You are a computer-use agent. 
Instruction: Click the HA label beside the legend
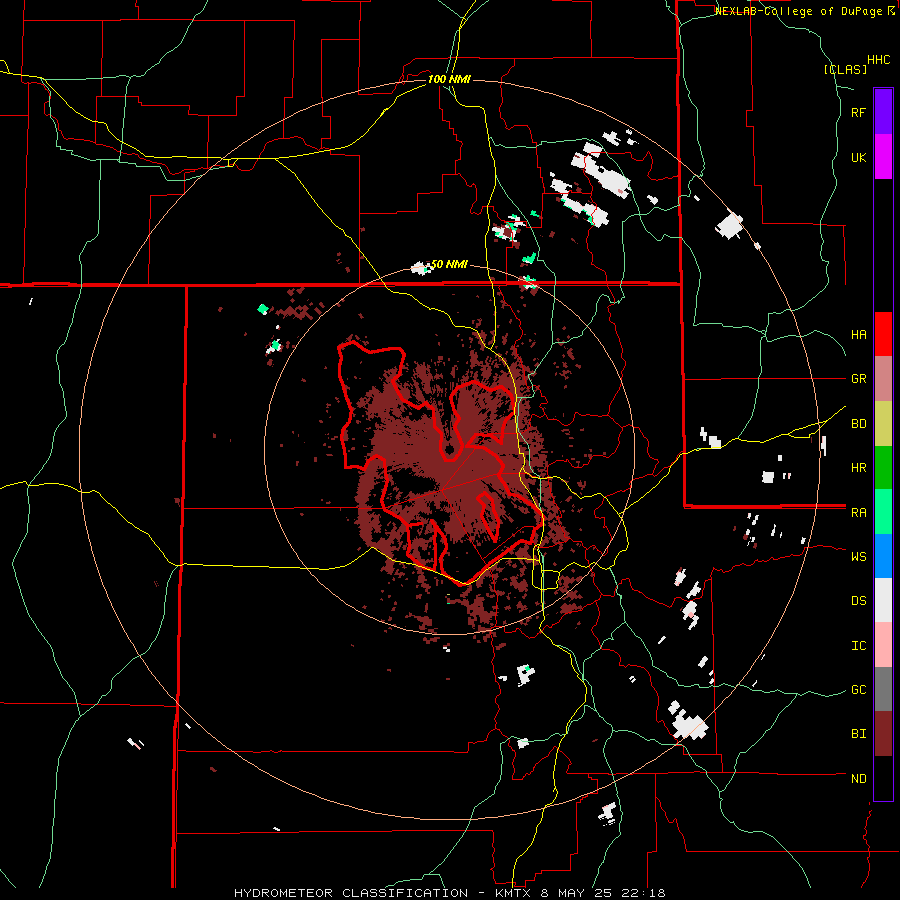click(858, 335)
